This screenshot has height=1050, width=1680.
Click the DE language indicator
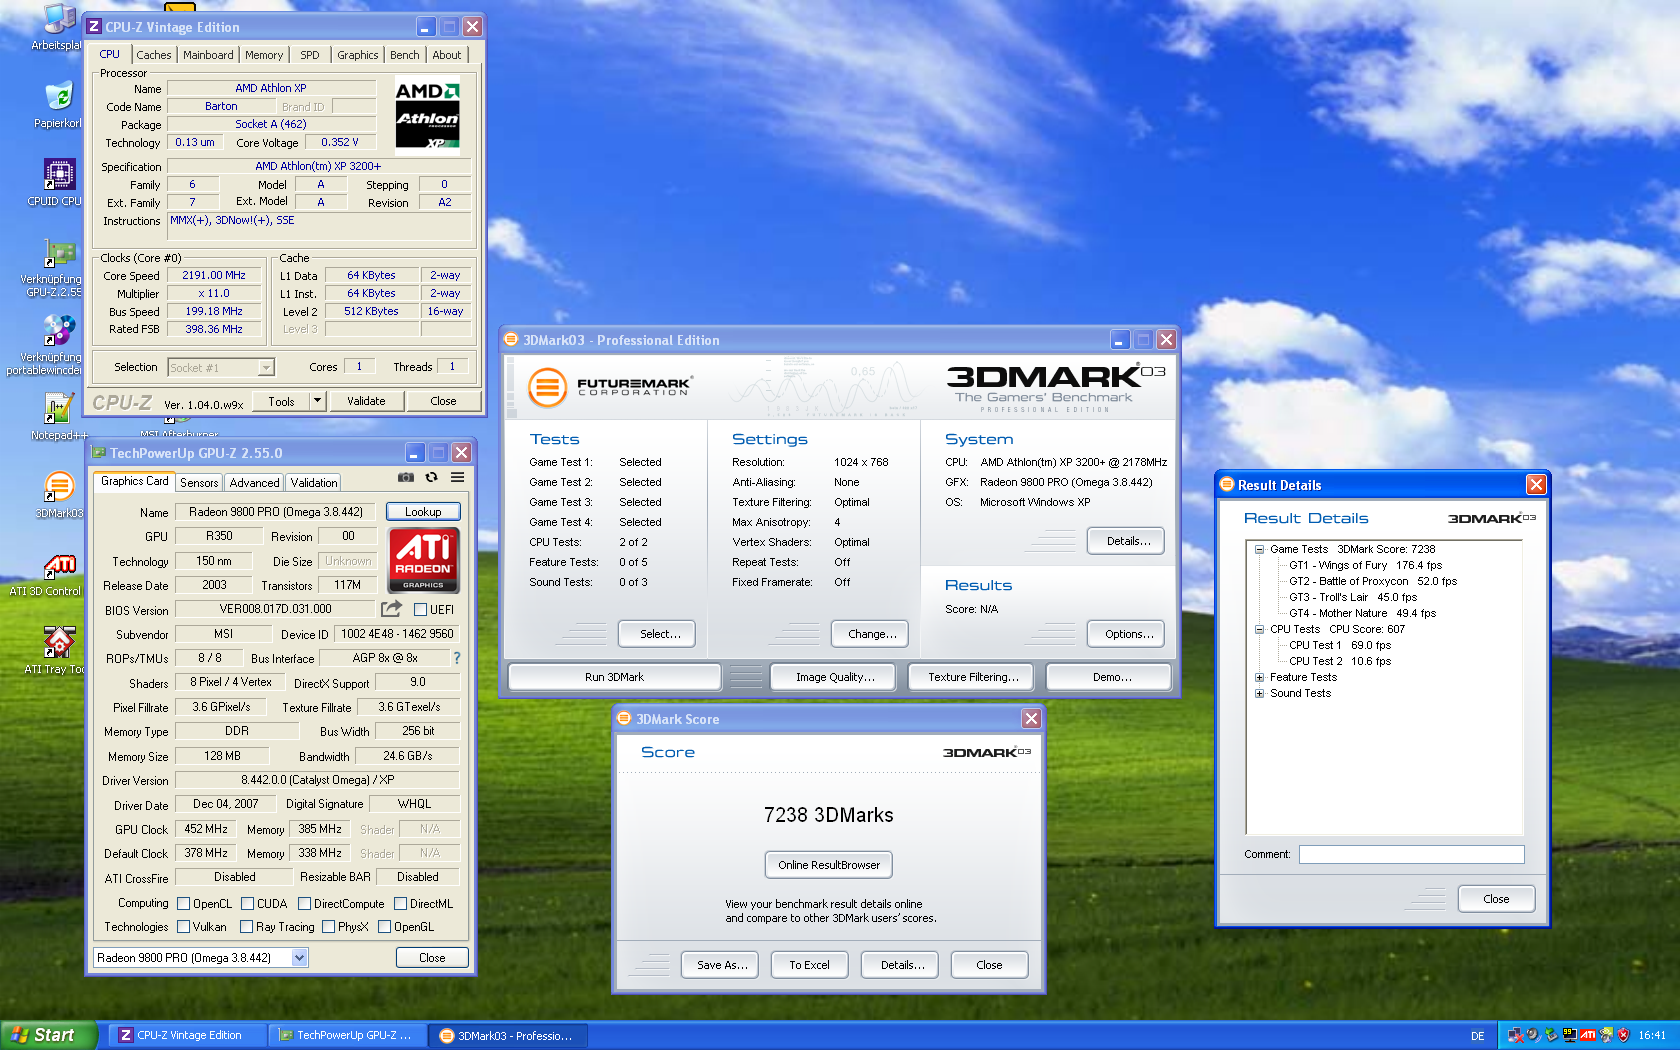click(x=1477, y=1036)
